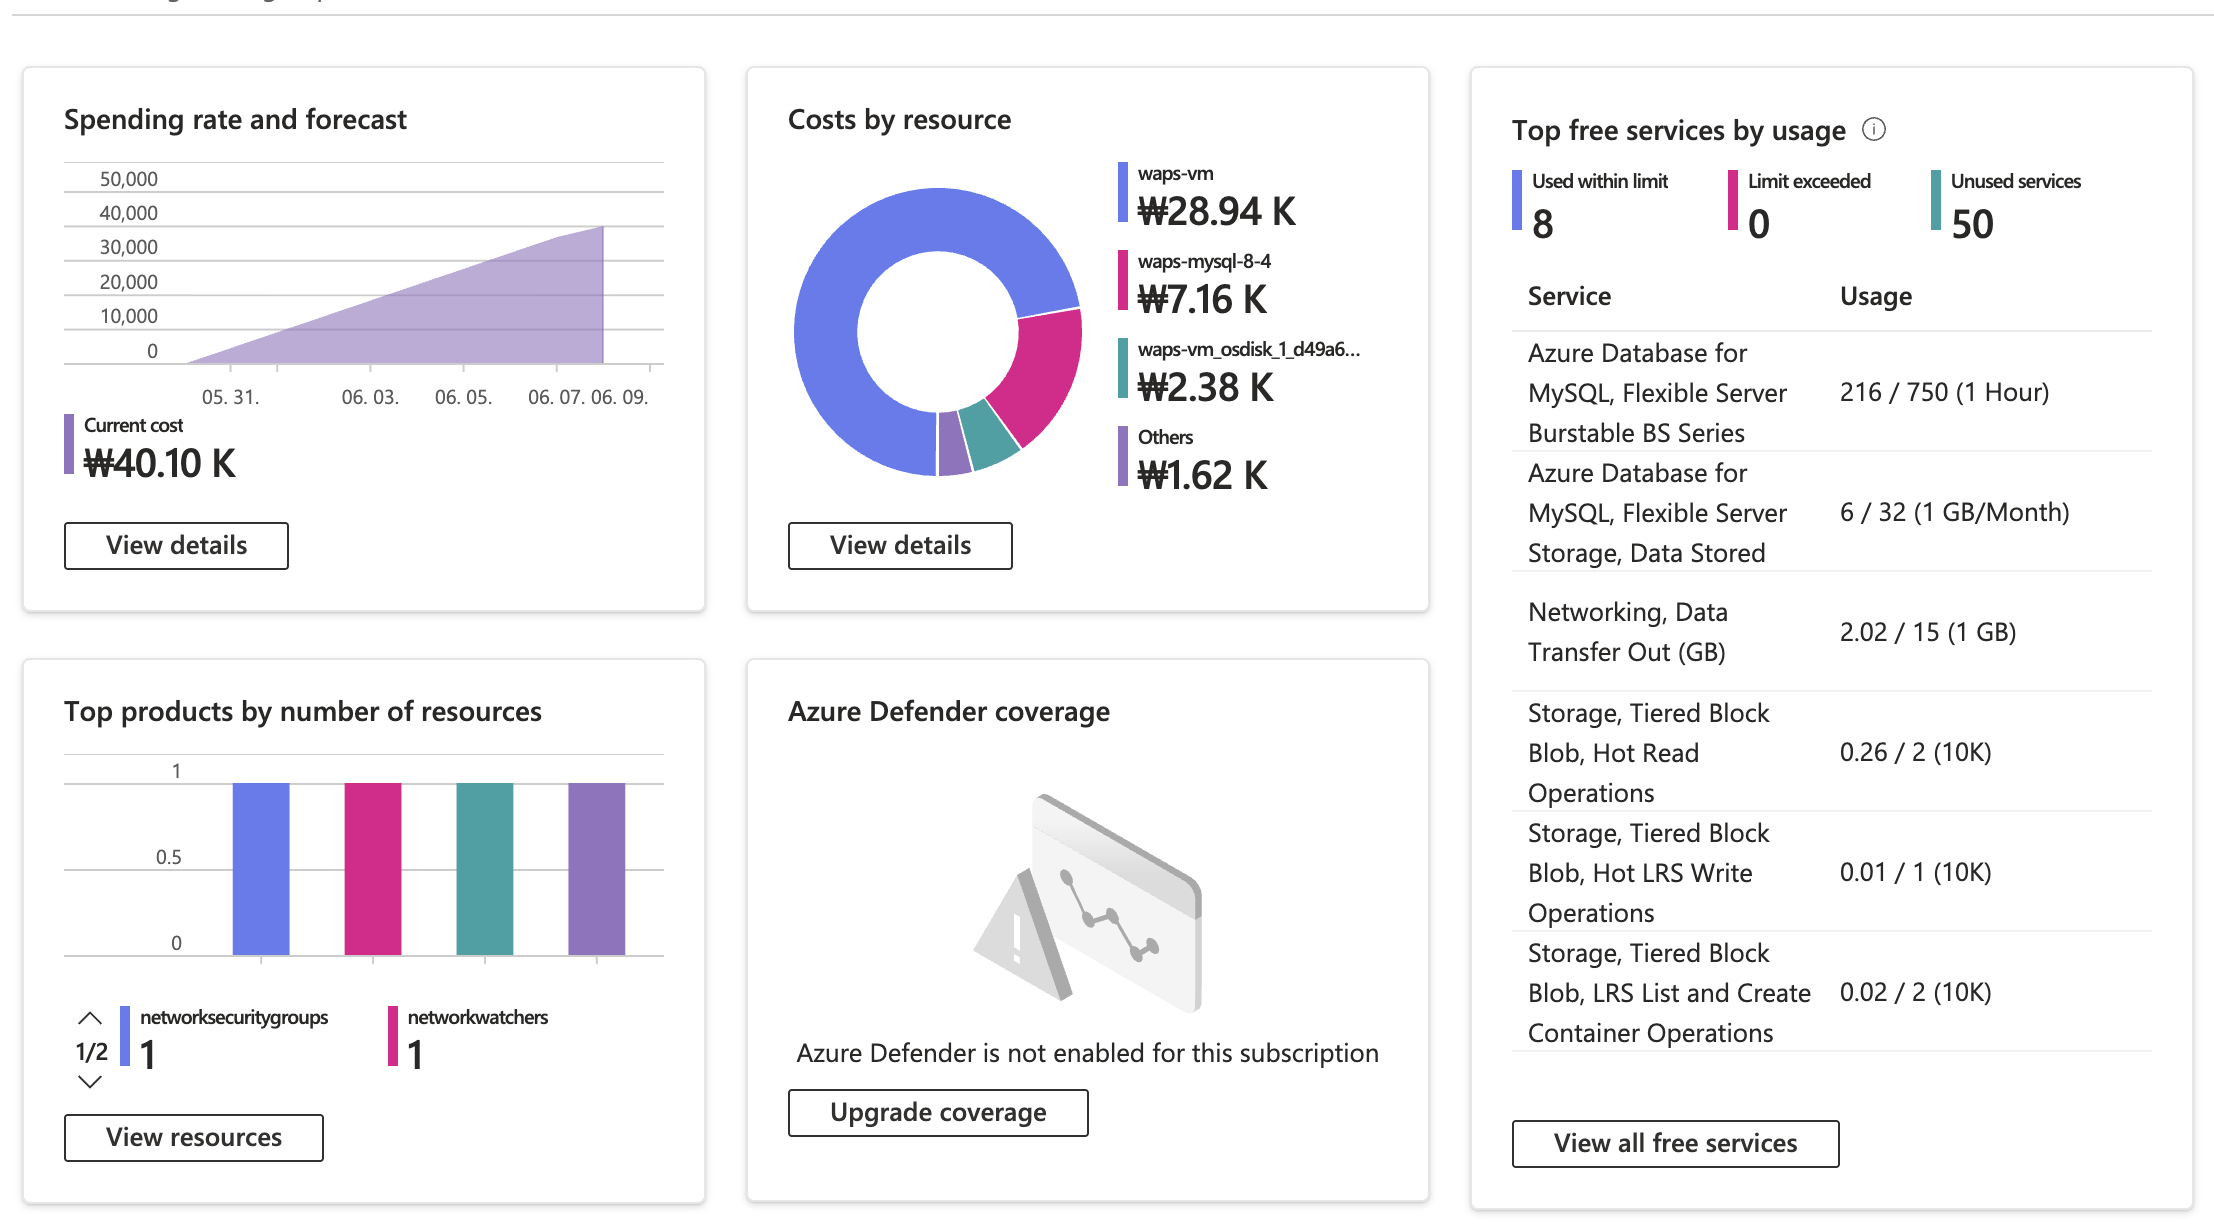Click the pink bar in Top products chart
Viewport: 2214px width, 1228px height.
373,869
